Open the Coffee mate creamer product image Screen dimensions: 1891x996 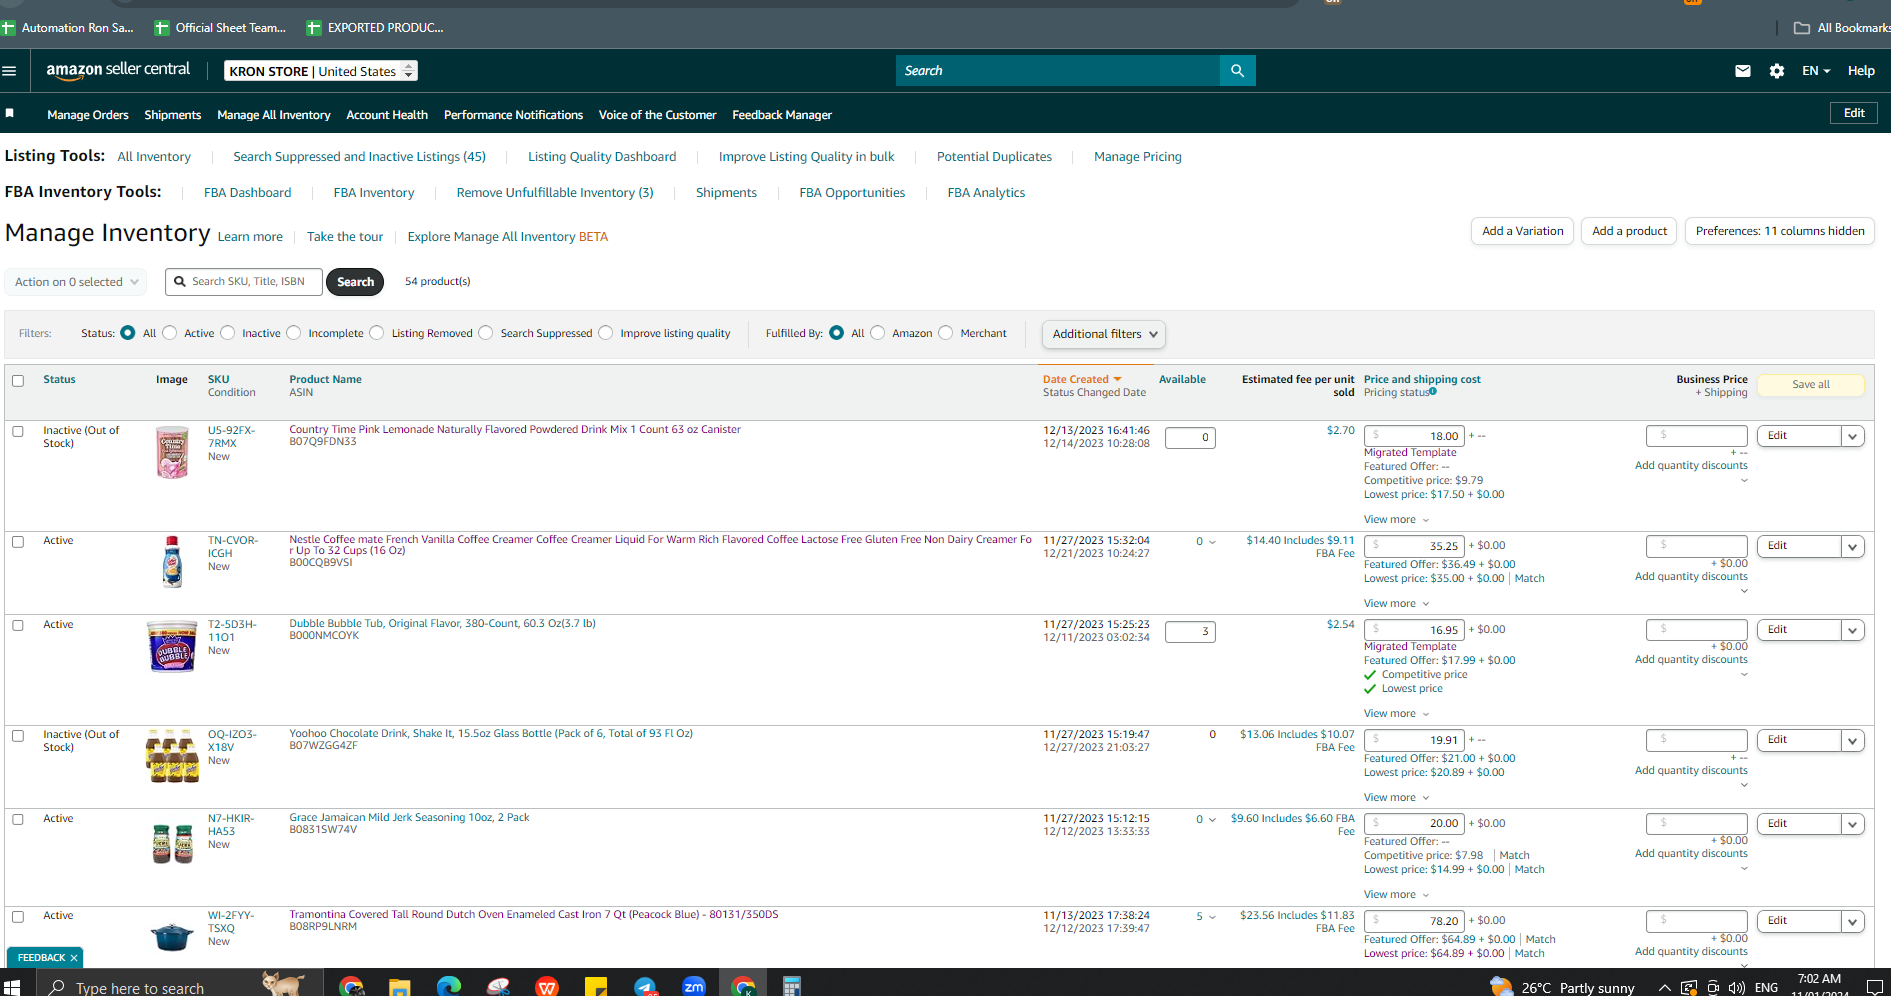(x=172, y=562)
